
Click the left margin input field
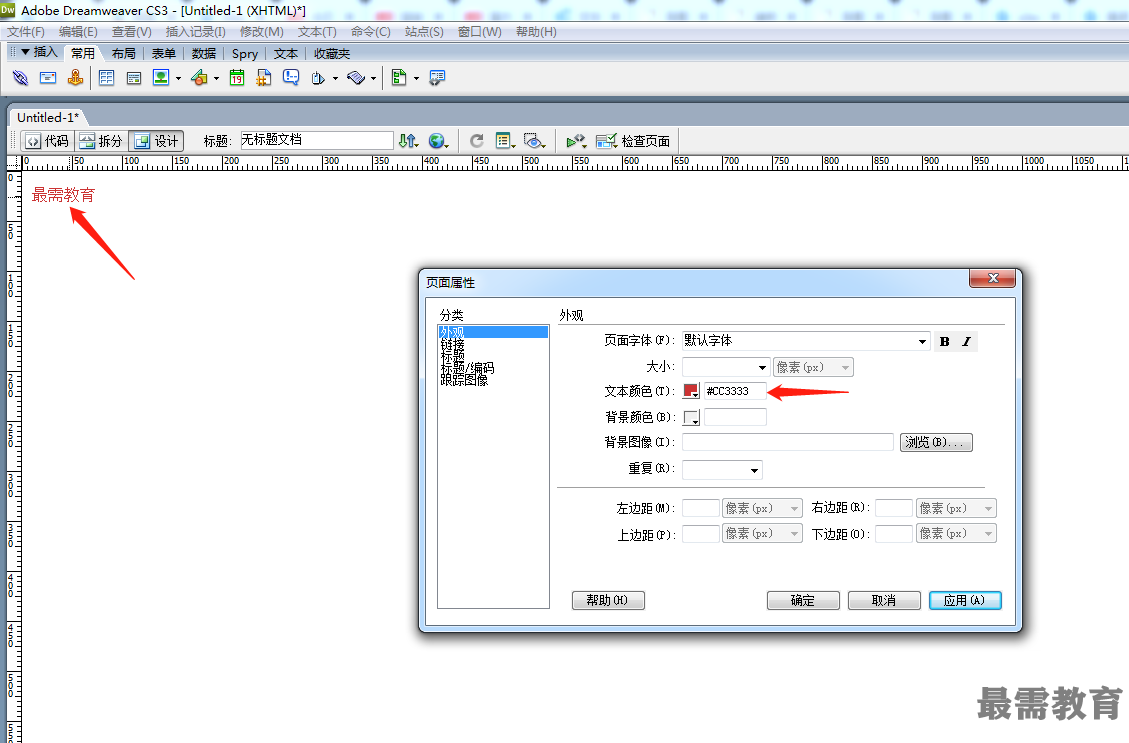click(701, 508)
